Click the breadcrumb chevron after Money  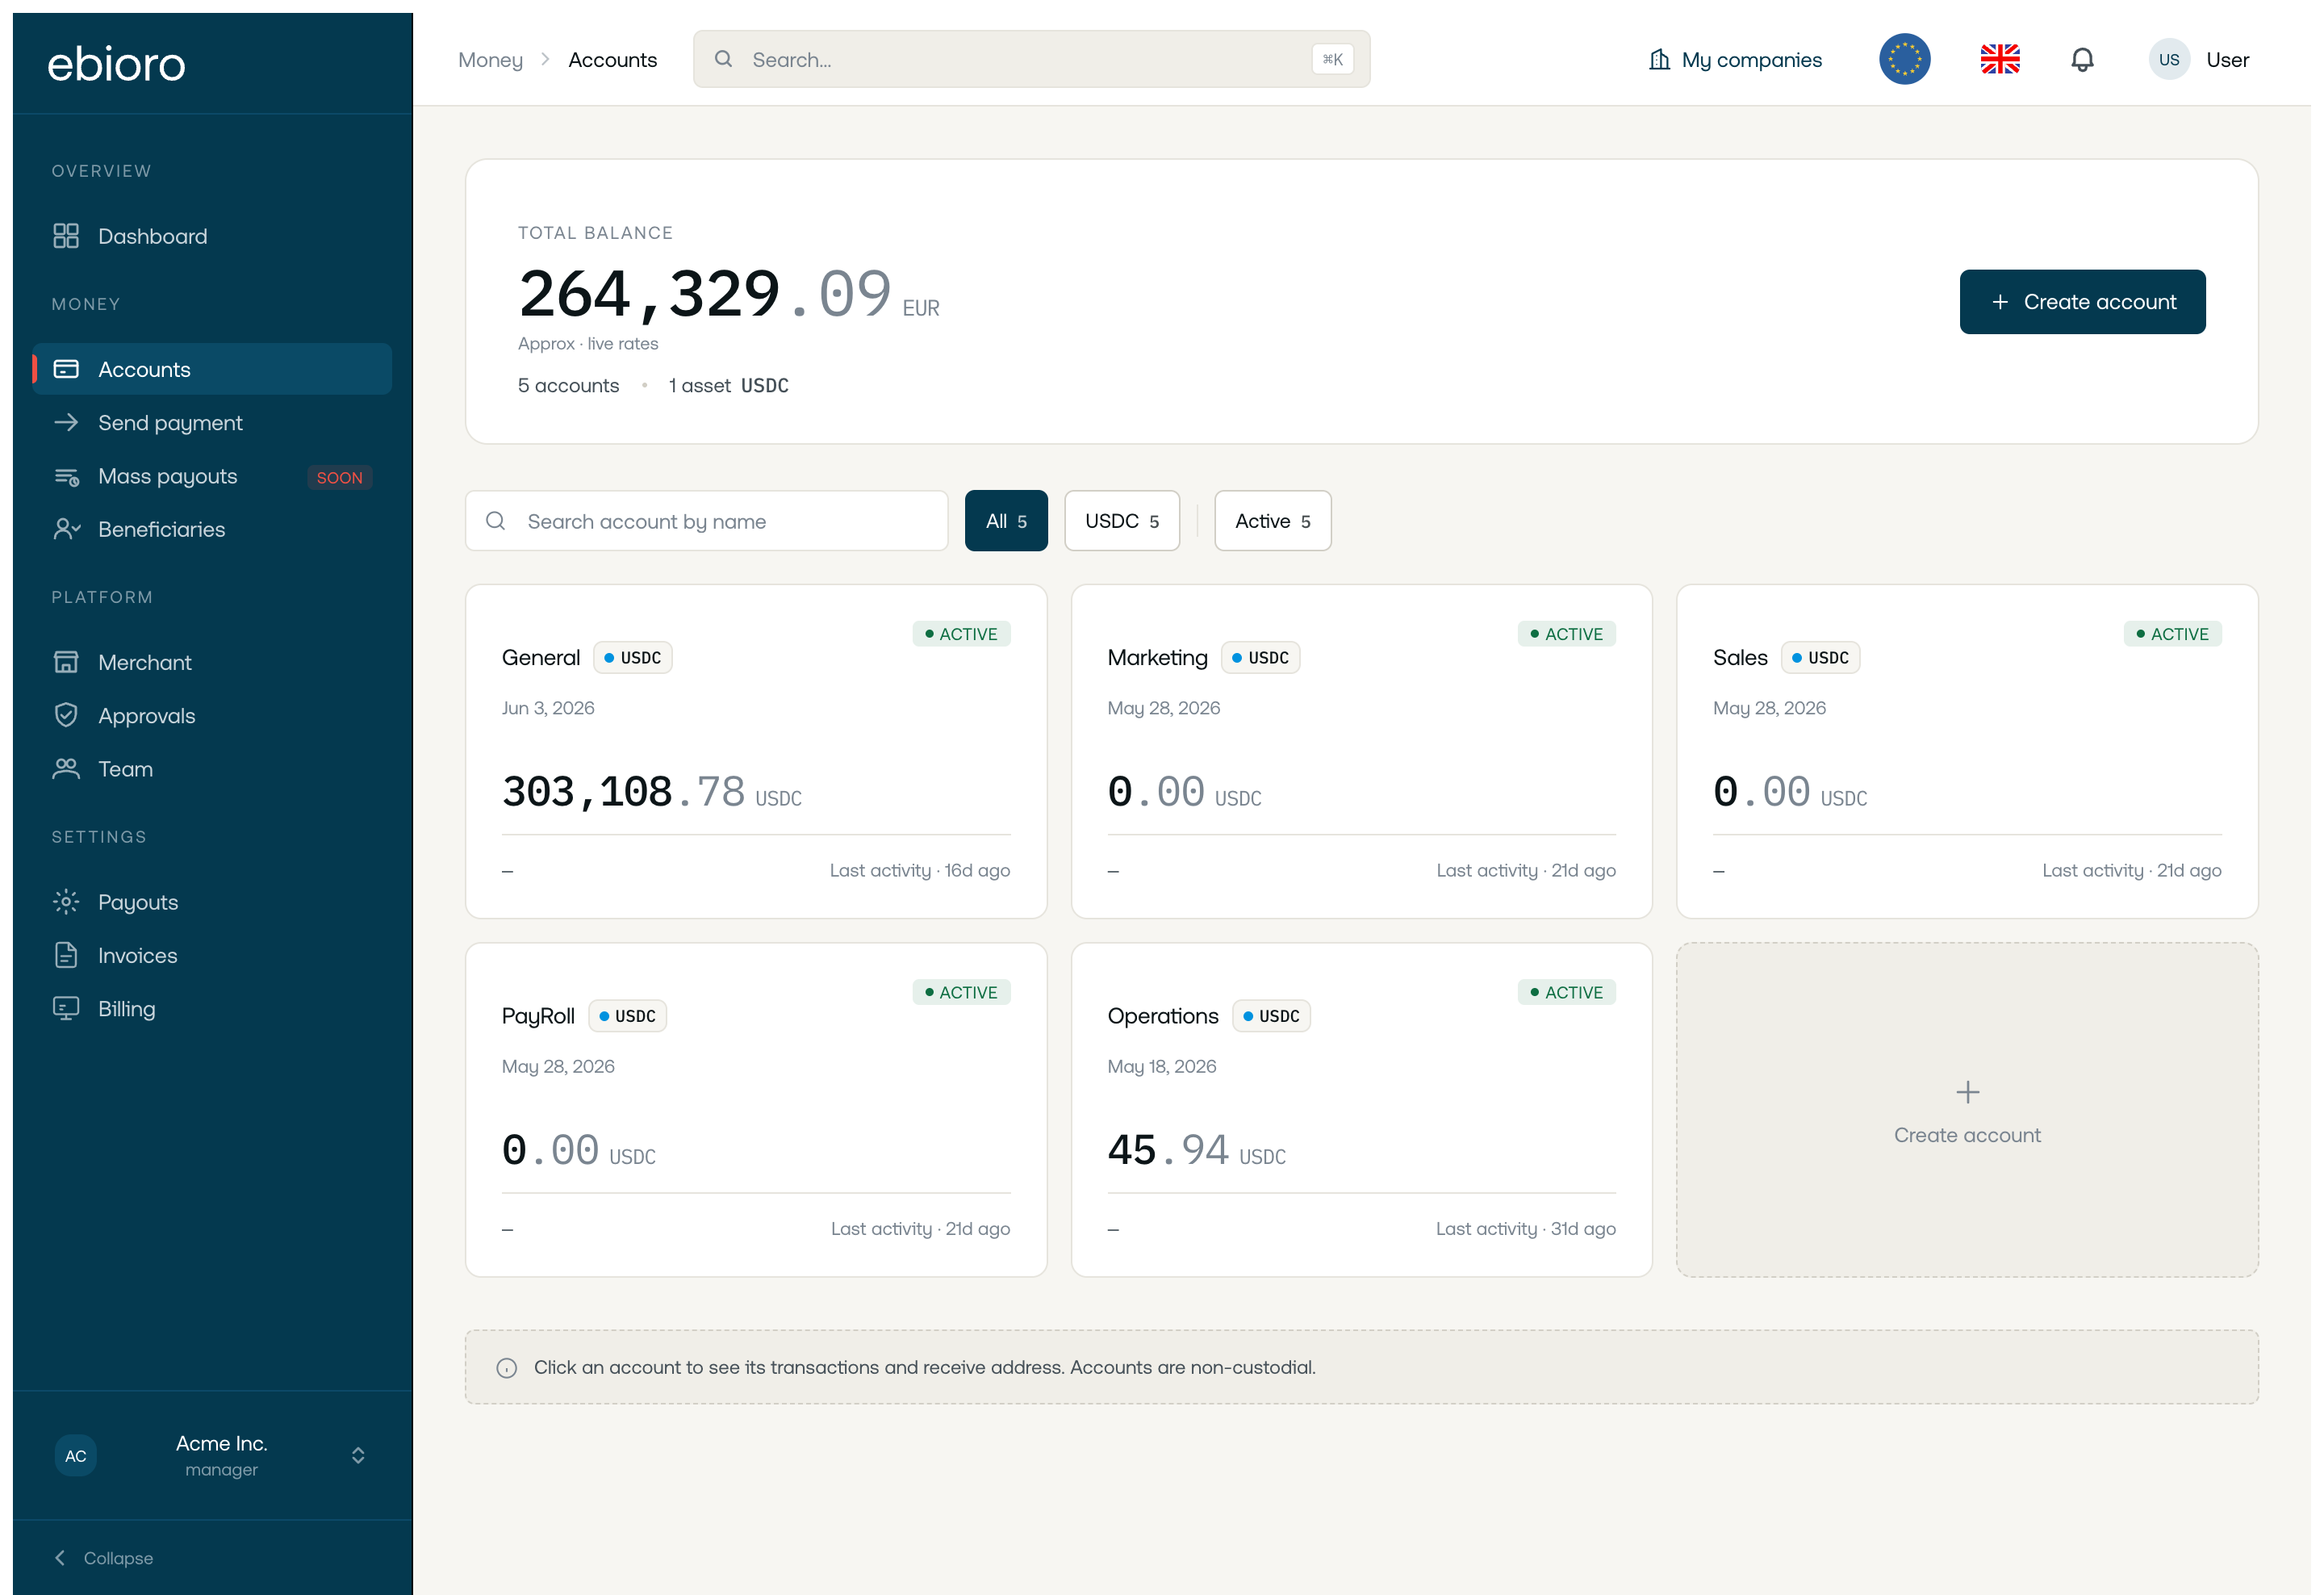(x=545, y=60)
